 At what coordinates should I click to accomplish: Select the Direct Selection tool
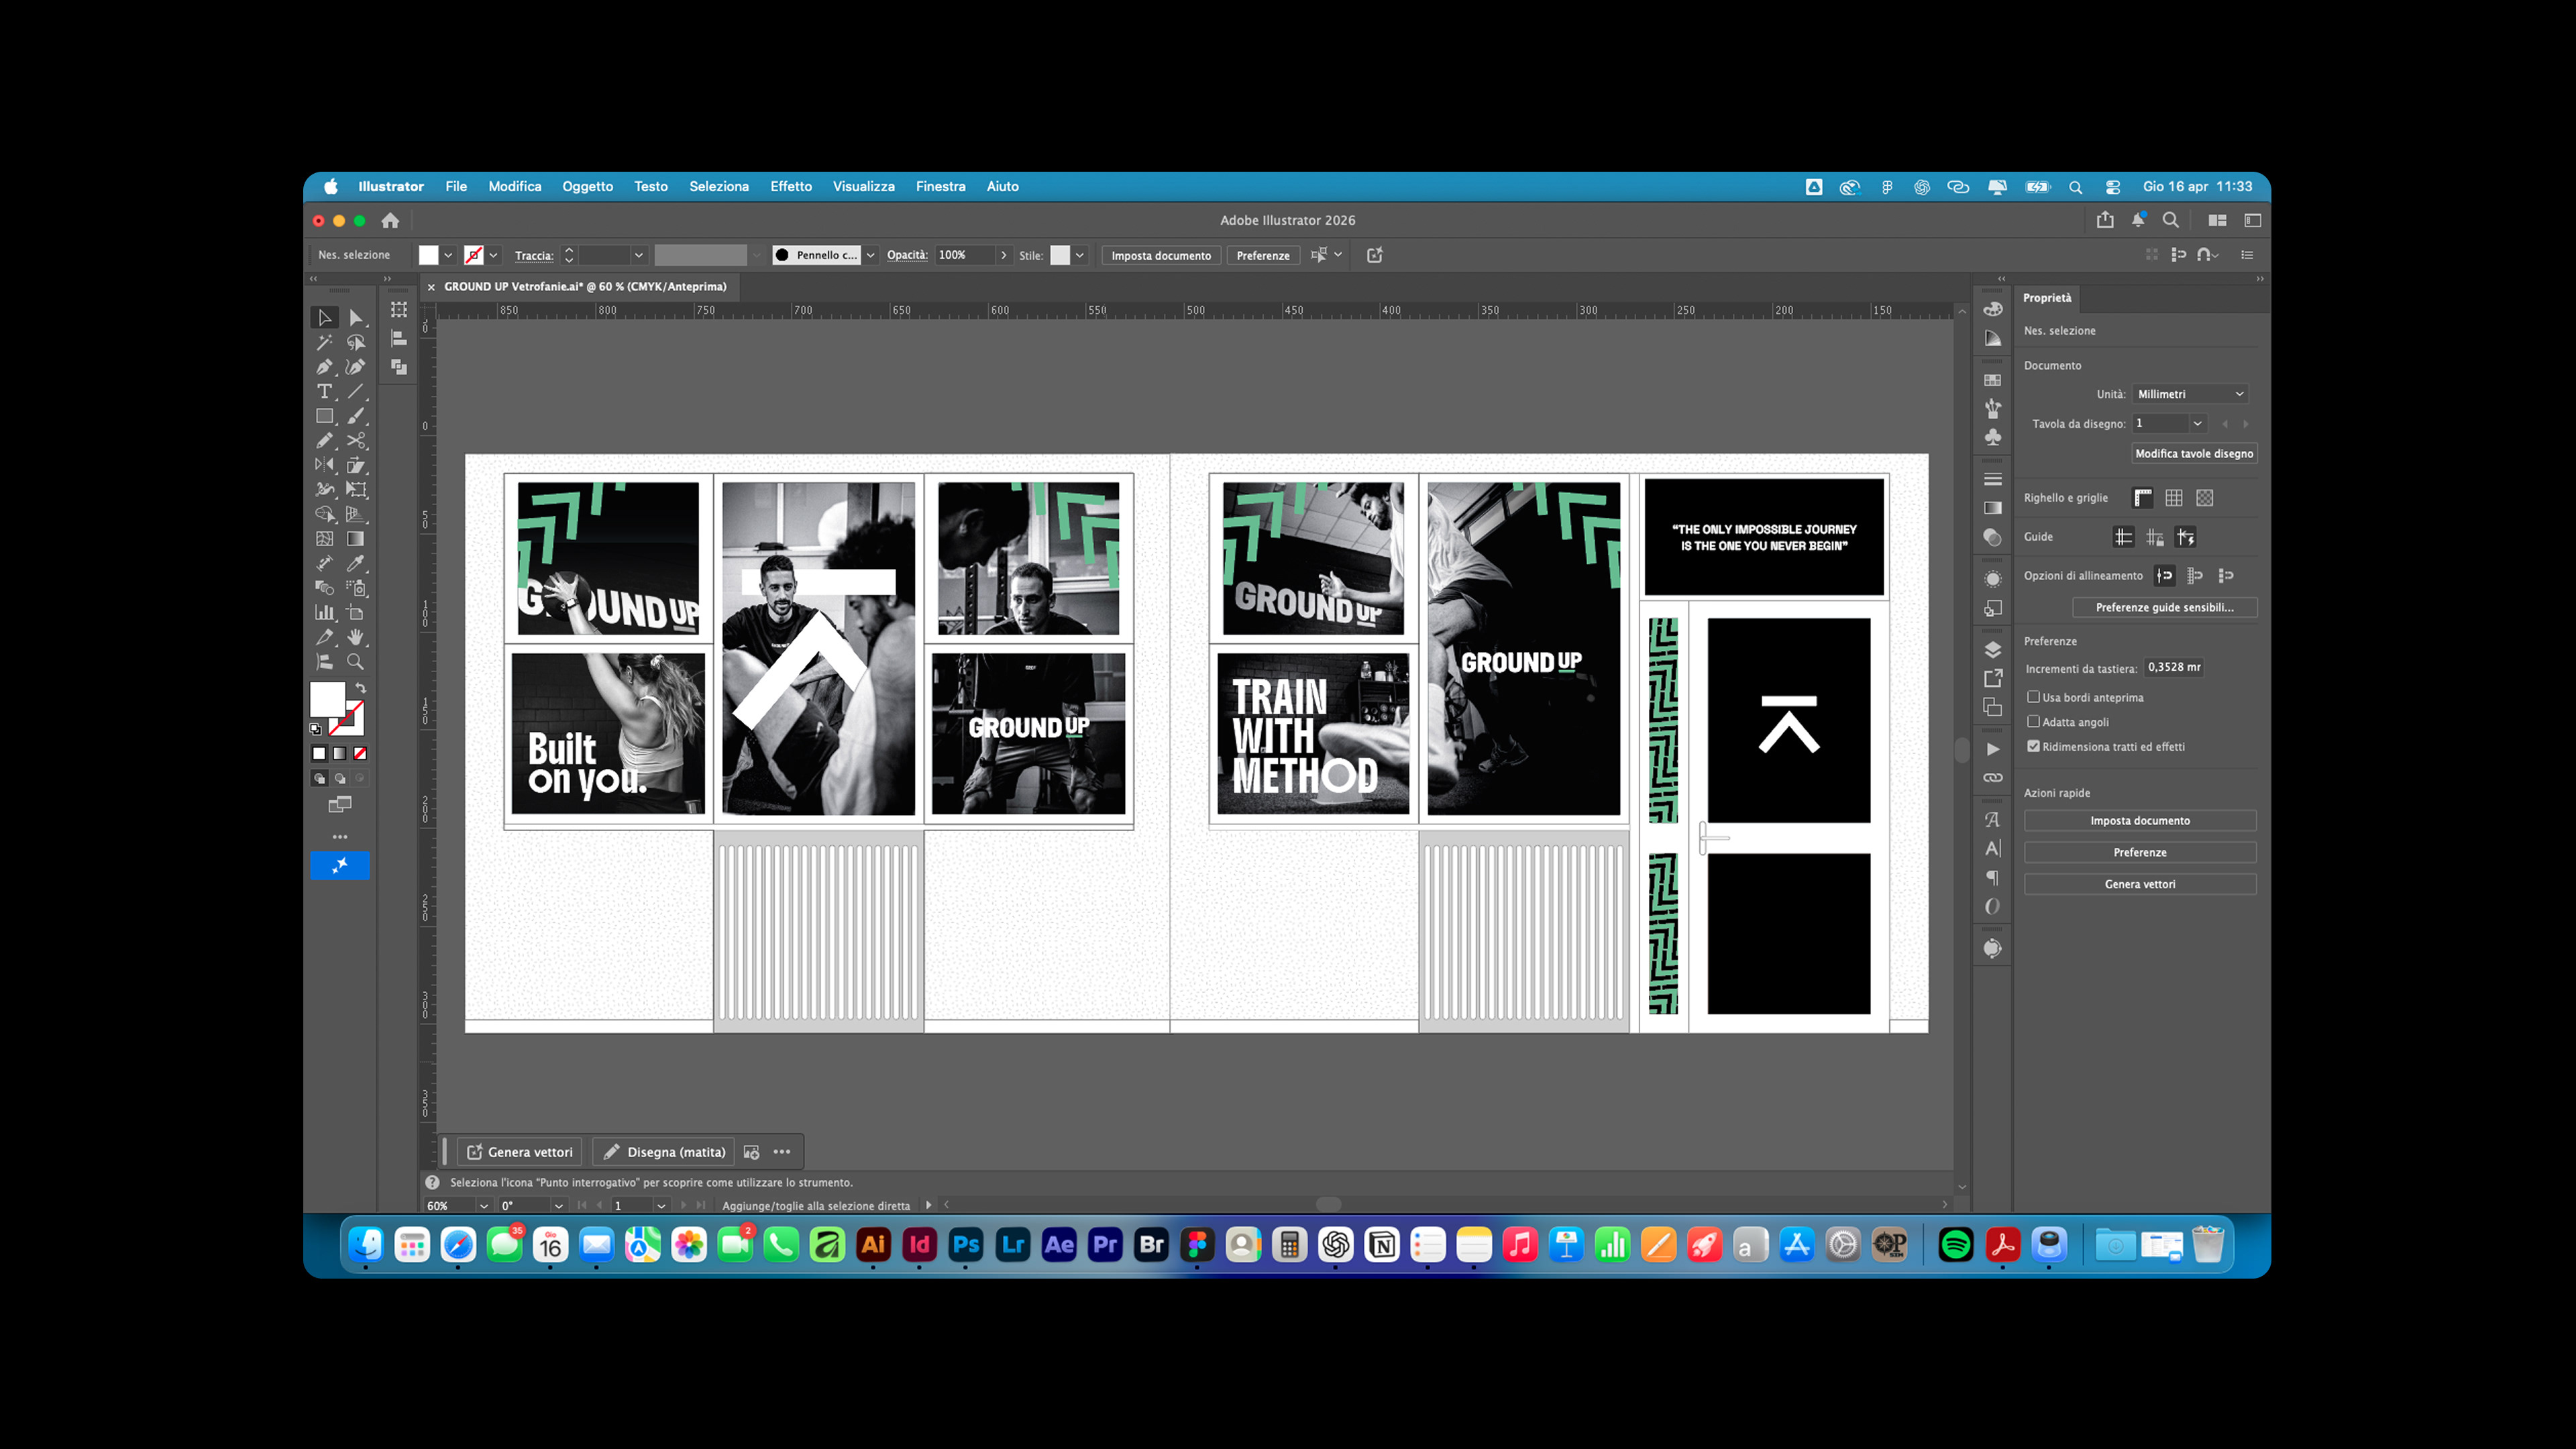(356, 318)
